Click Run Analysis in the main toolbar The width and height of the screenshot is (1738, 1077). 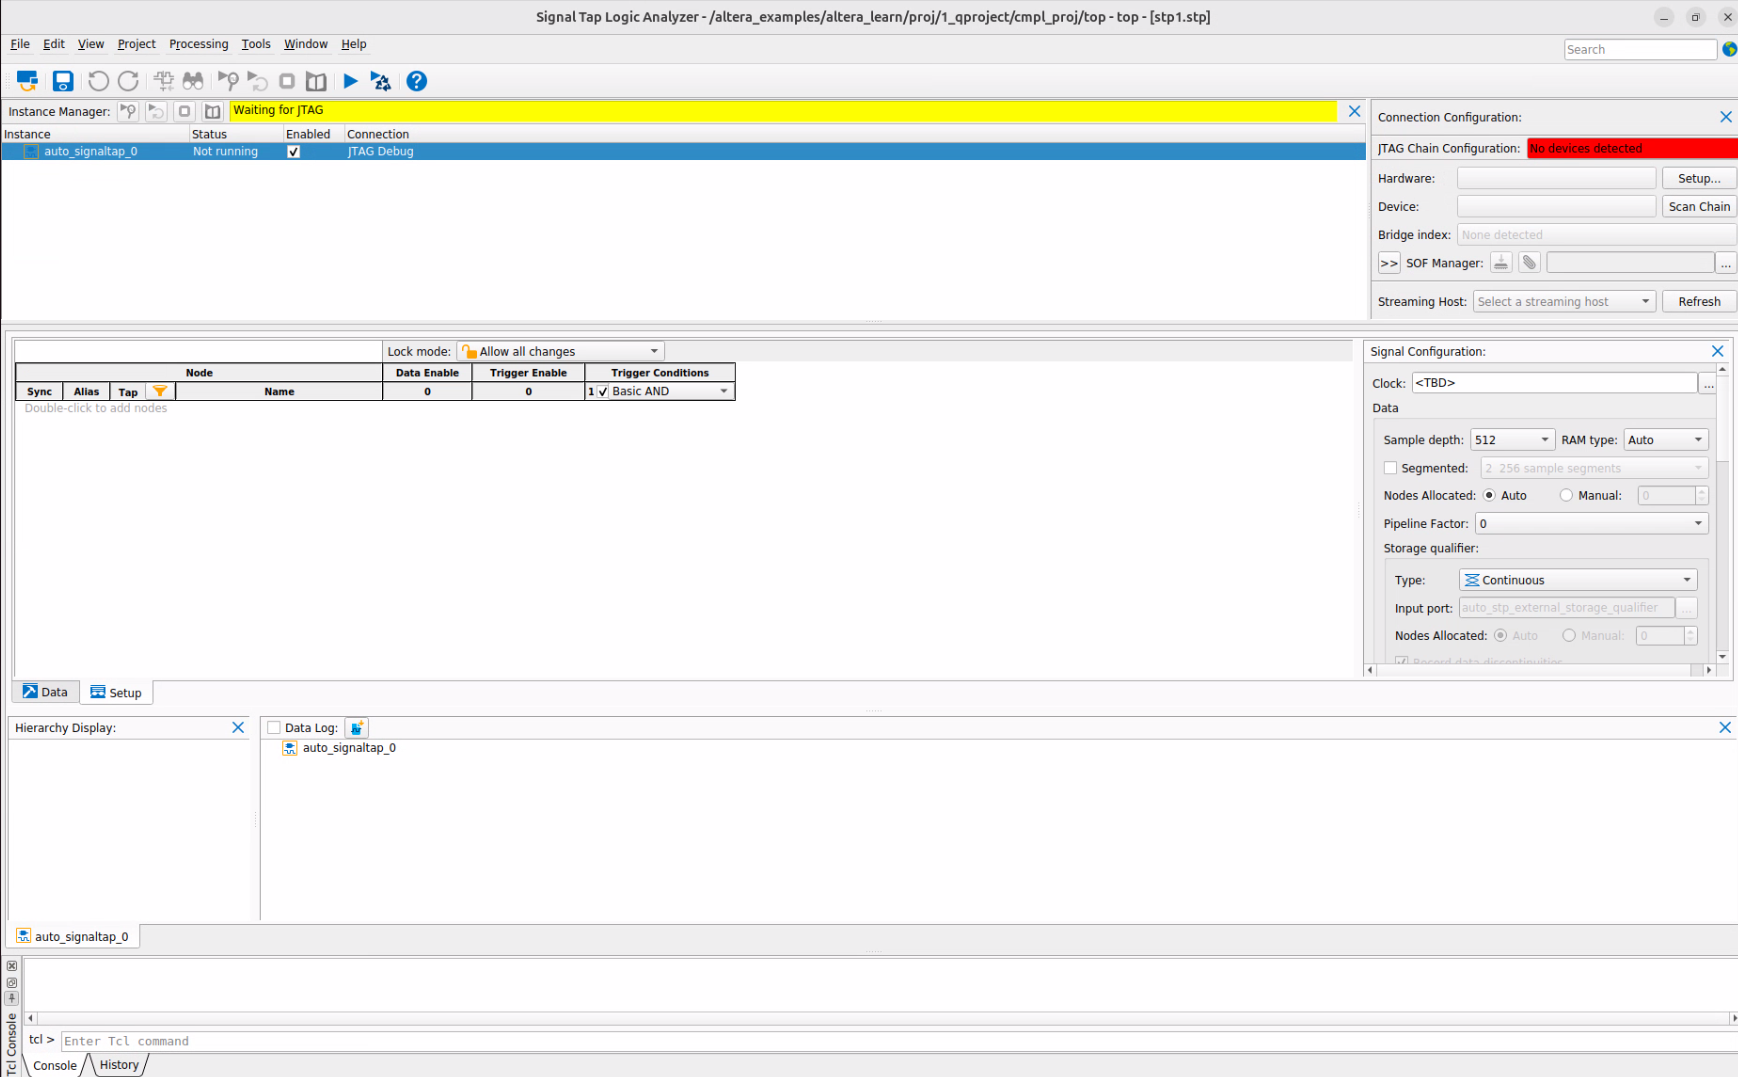tap(228, 81)
